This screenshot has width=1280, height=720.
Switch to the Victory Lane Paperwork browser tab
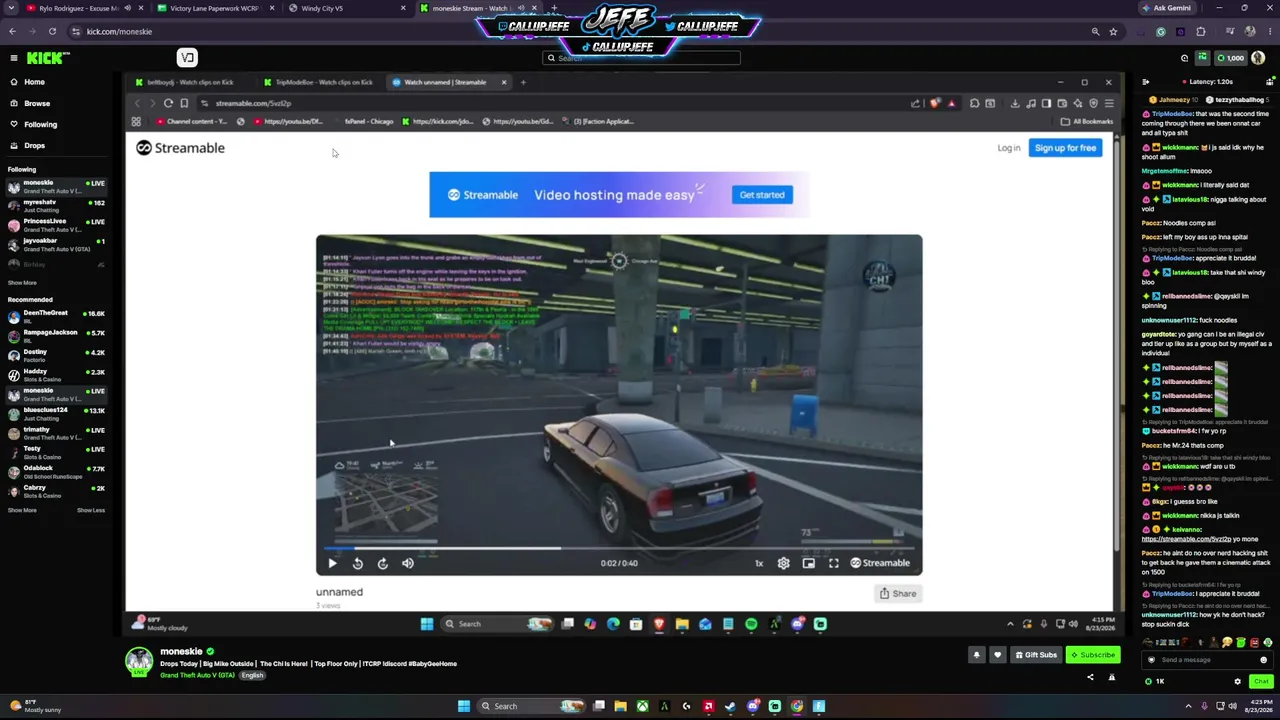click(214, 8)
